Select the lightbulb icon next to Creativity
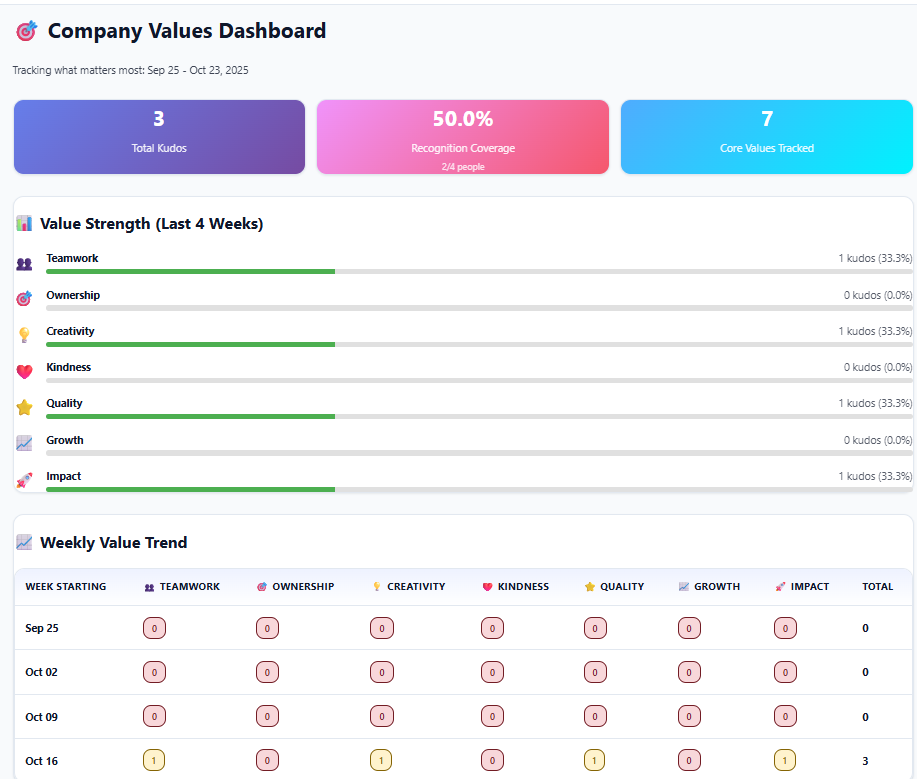This screenshot has width=917, height=779. [x=22, y=334]
